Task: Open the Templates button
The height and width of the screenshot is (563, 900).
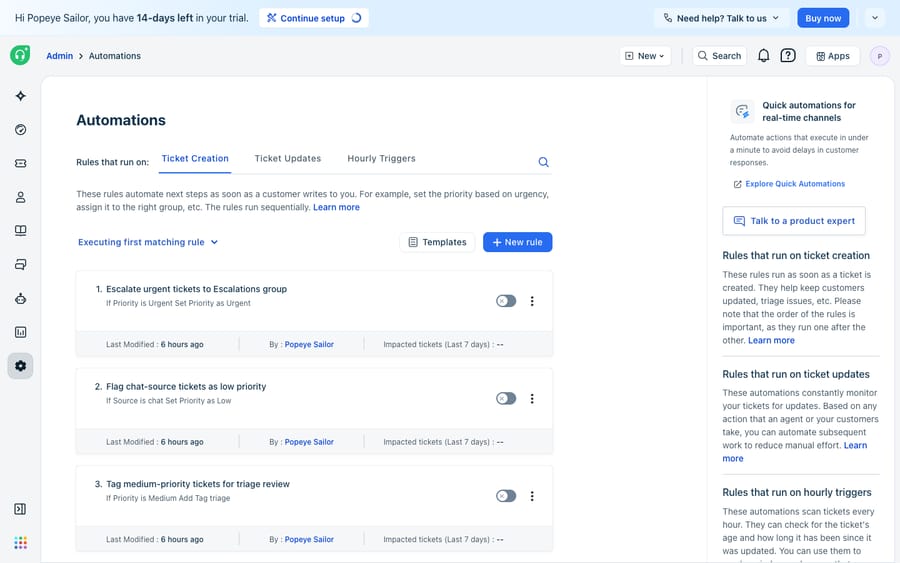Action: click(x=437, y=242)
